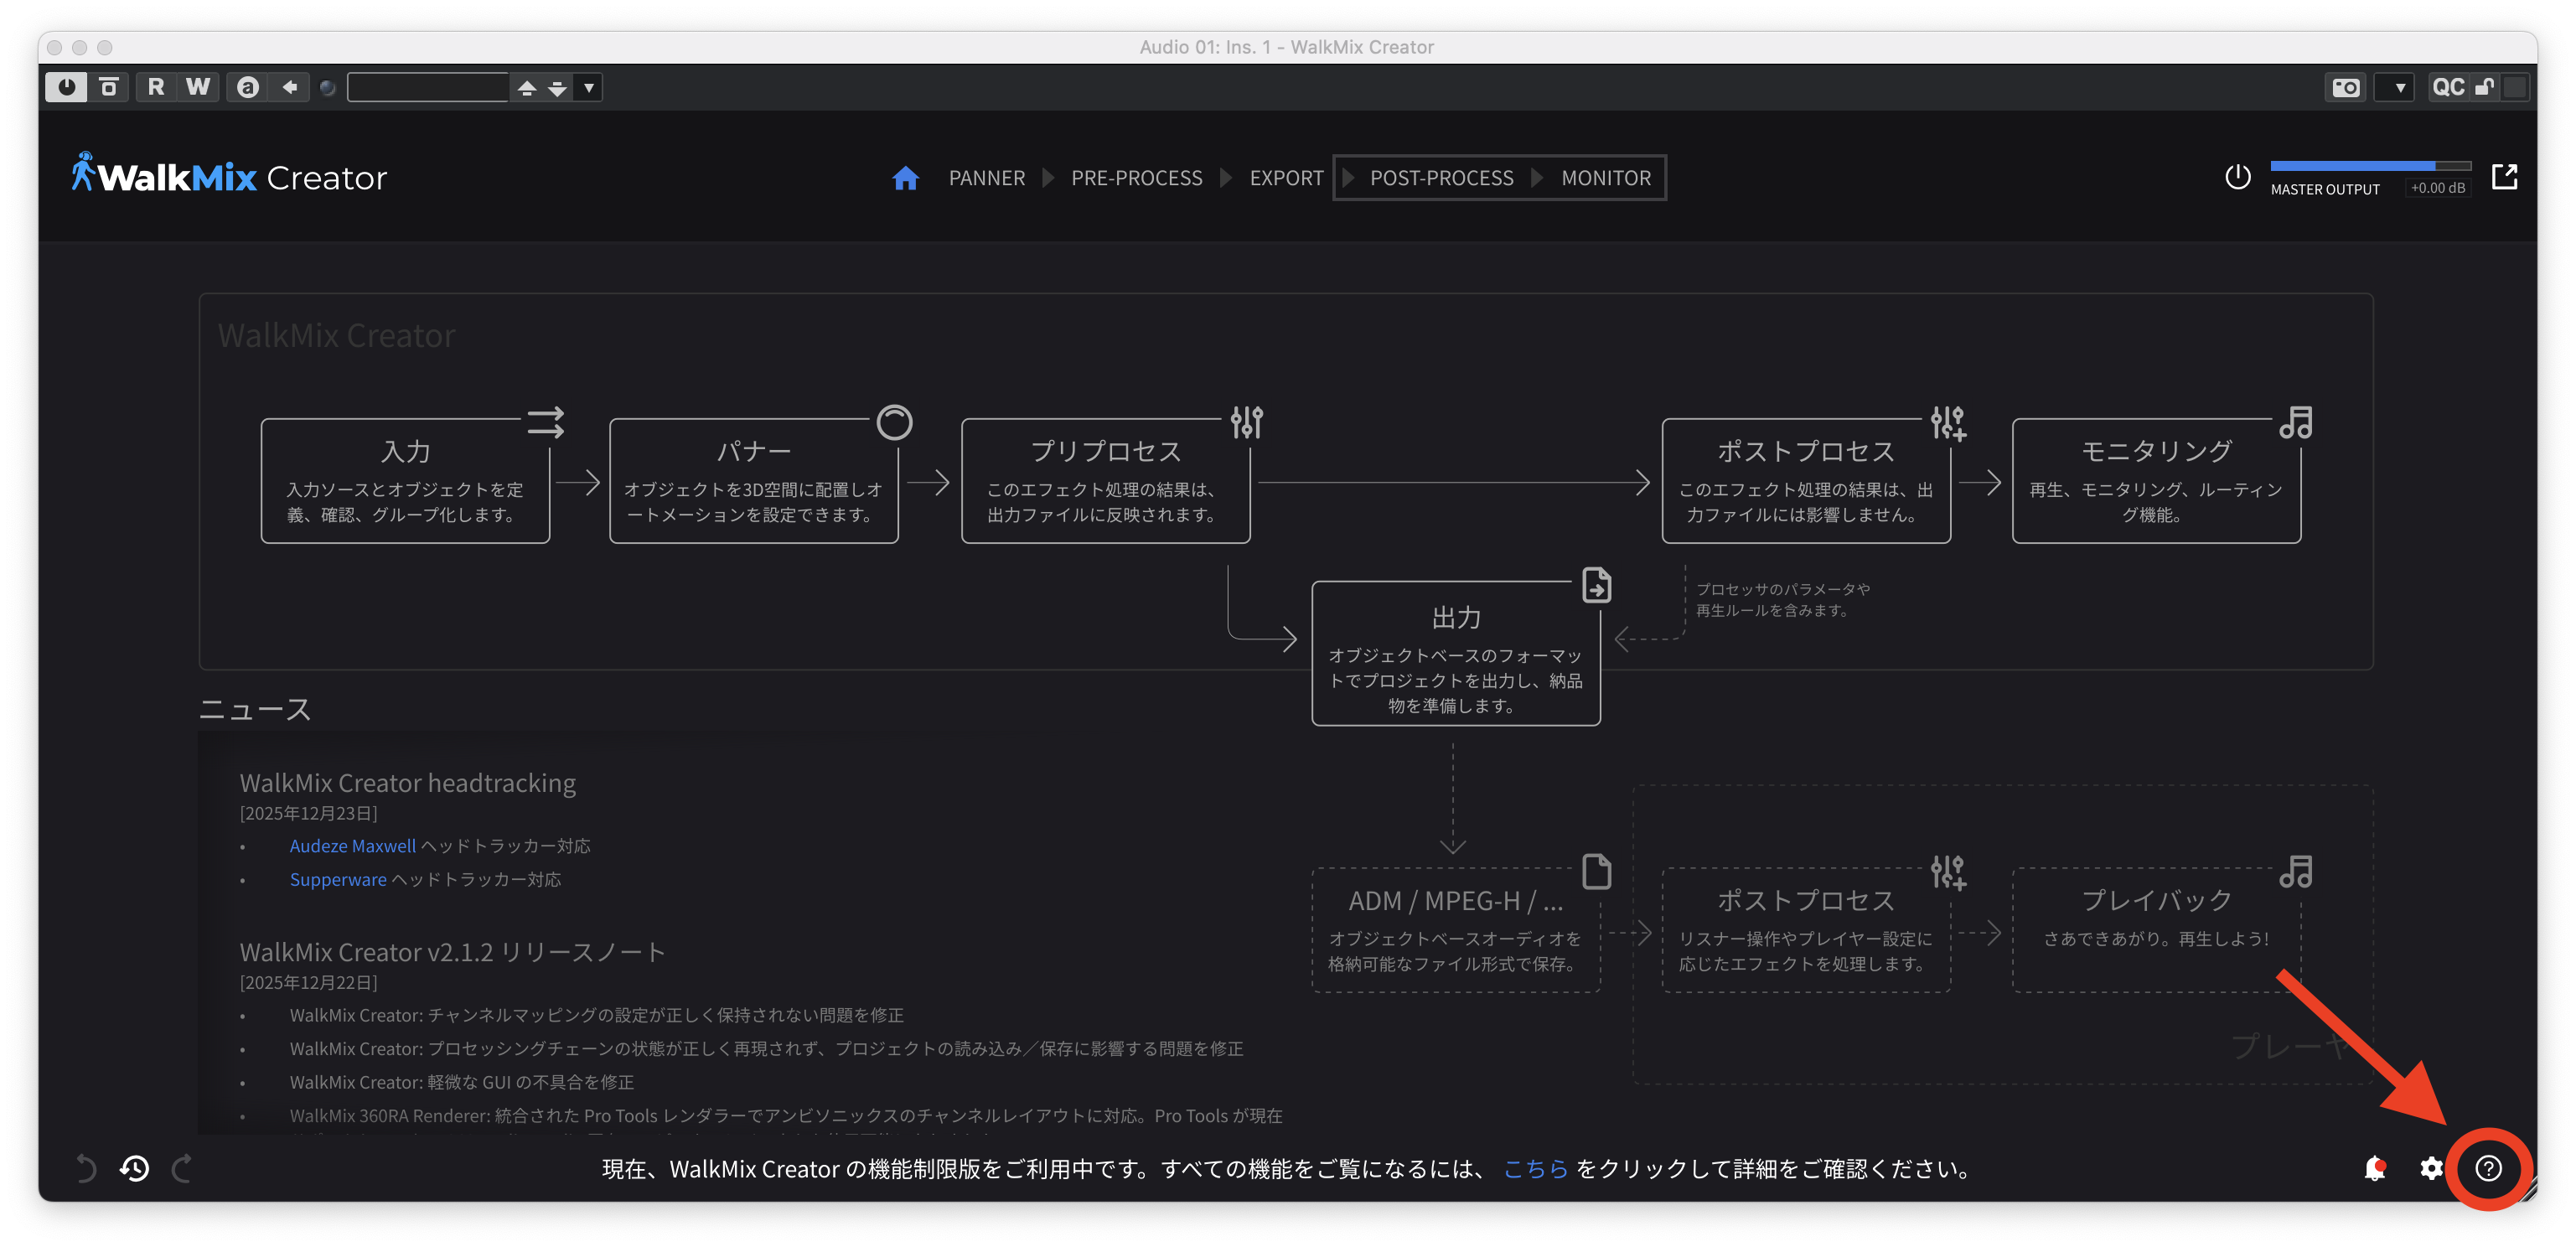The height and width of the screenshot is (1247, 2576).
Task: Open dropdown next to camera icon
Action: (x=2399, y=88)
